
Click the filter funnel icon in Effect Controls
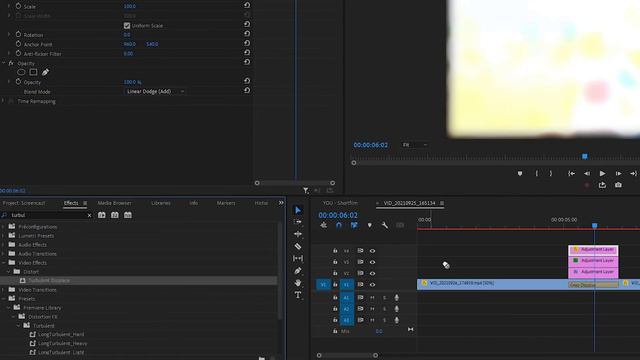coord(305,190)
